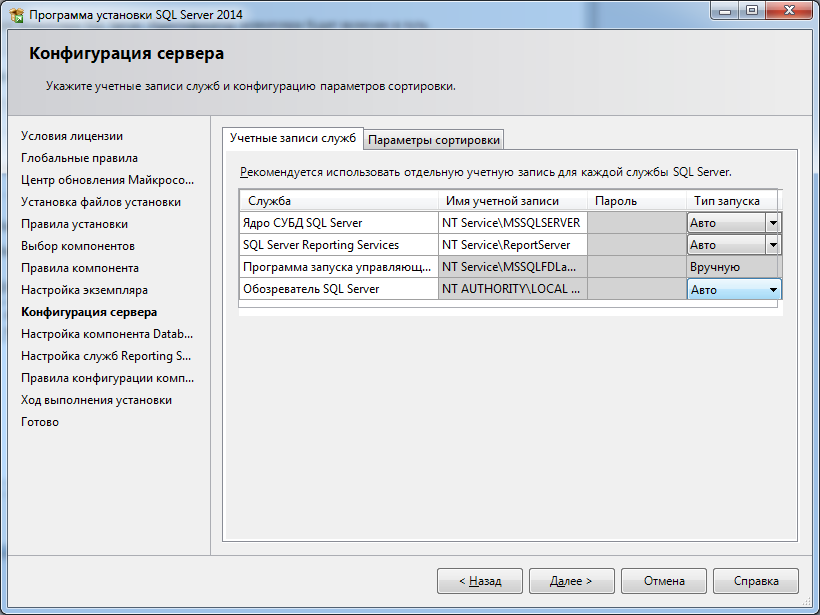
Task: Click the Отмена button
Action: pos(664,581)
